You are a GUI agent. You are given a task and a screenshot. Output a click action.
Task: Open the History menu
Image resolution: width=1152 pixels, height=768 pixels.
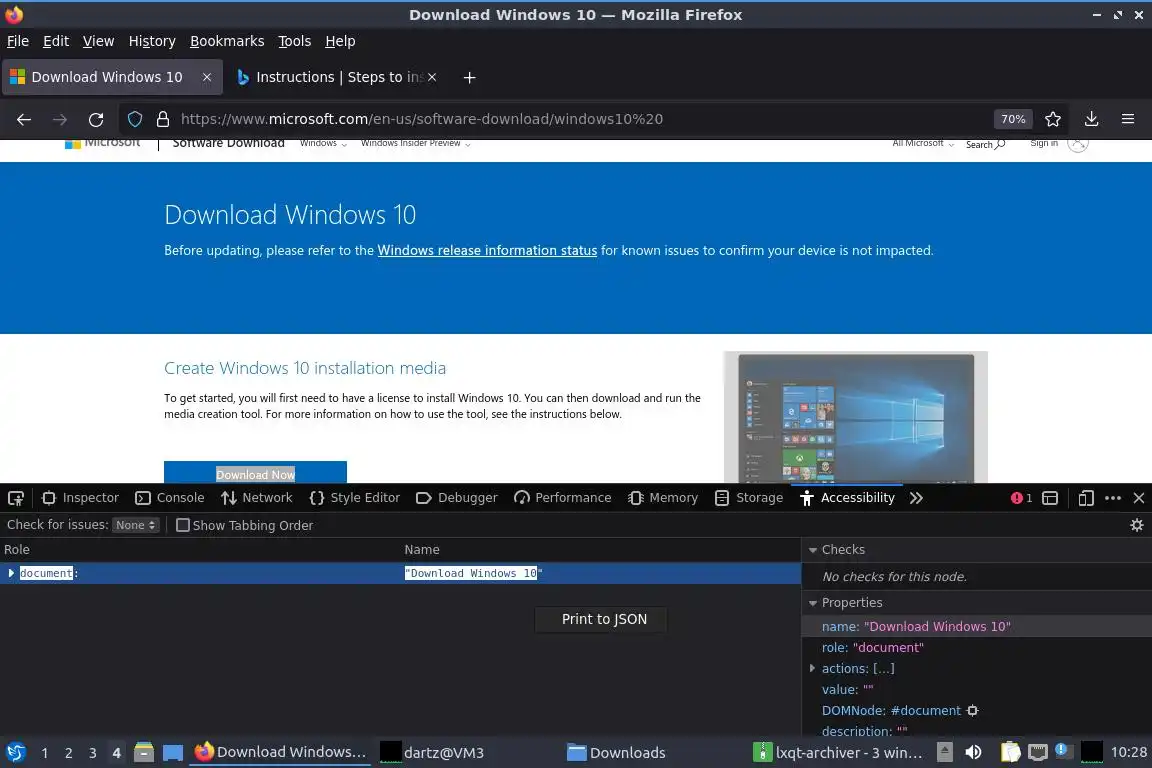point(152,41)
